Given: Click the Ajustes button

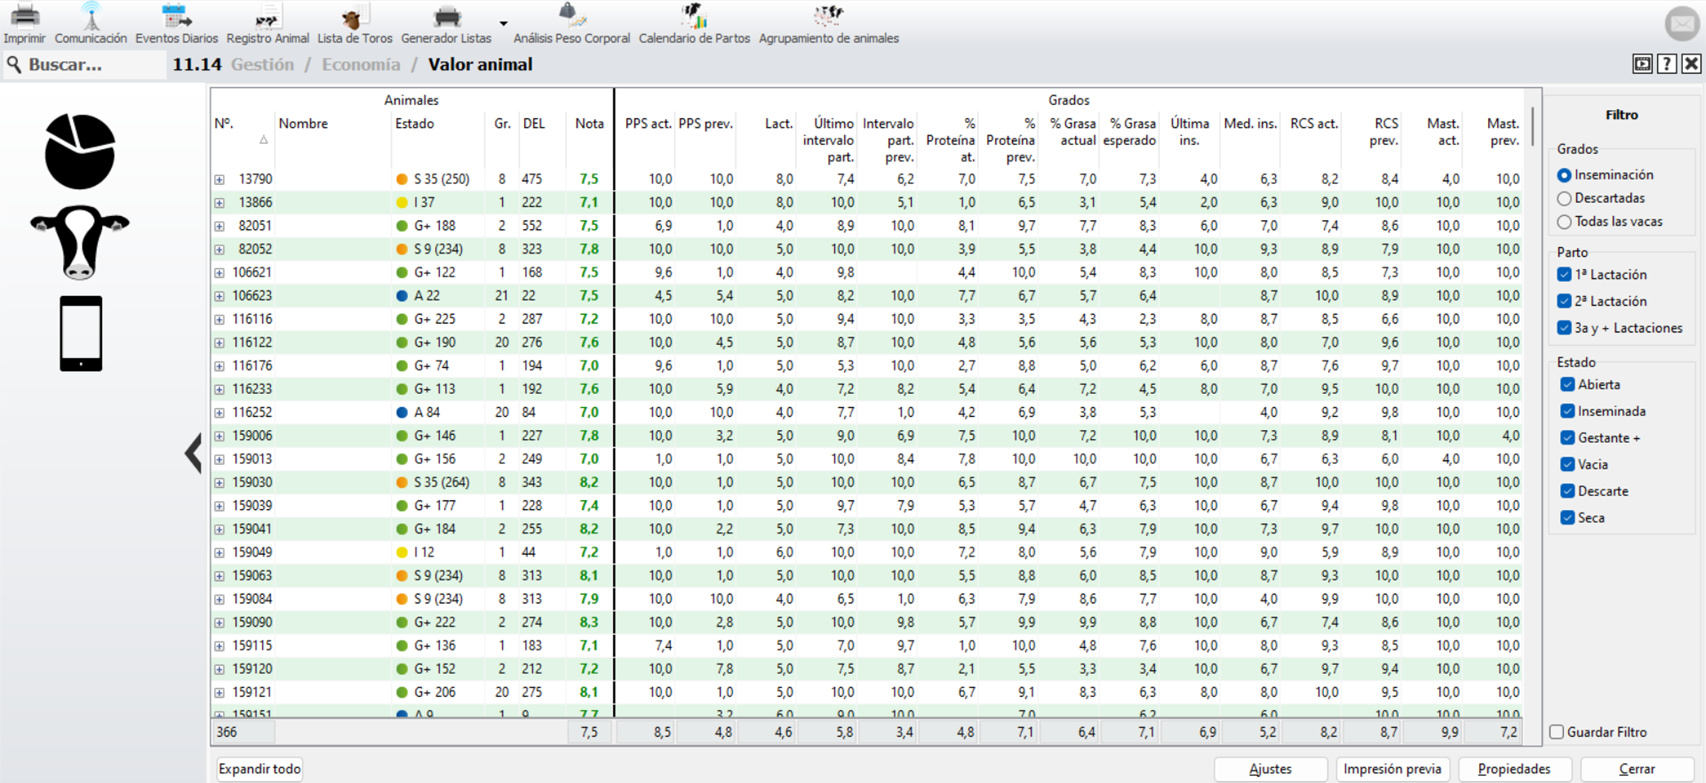Looking at the screenshot, I should (1270, 769).
